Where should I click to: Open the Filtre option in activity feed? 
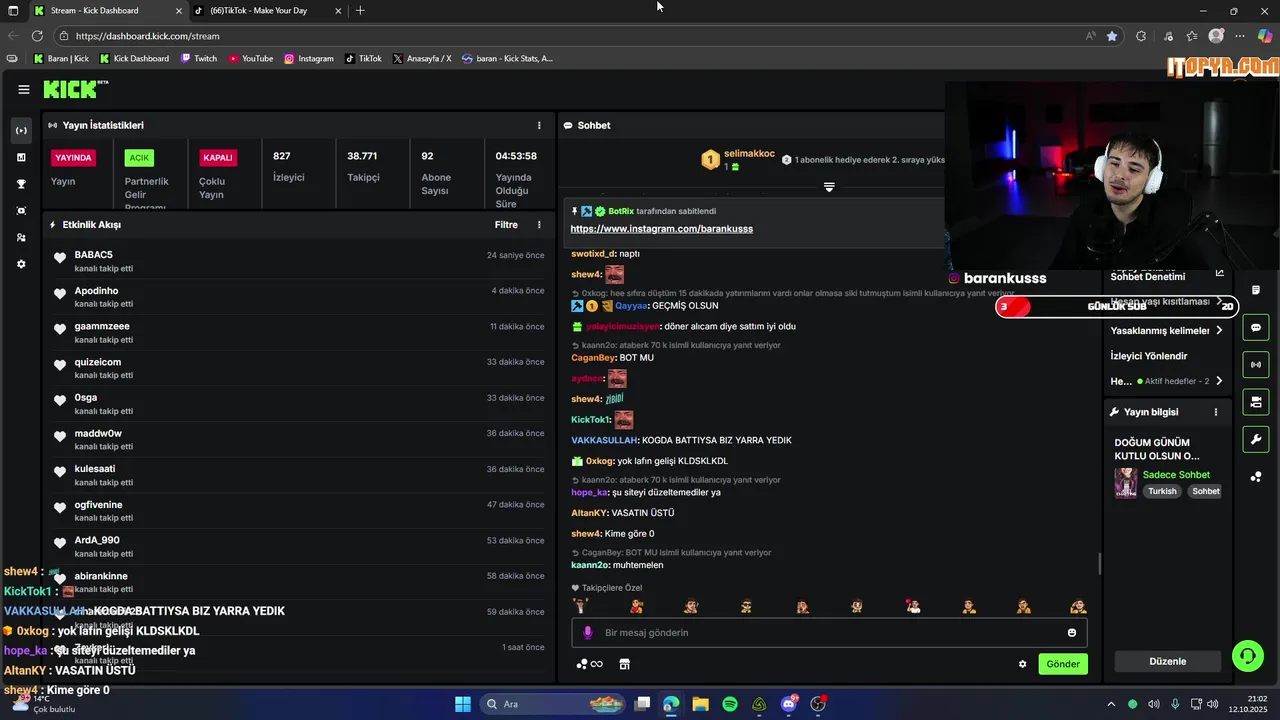pyautogui.click(x=506, y=225)
